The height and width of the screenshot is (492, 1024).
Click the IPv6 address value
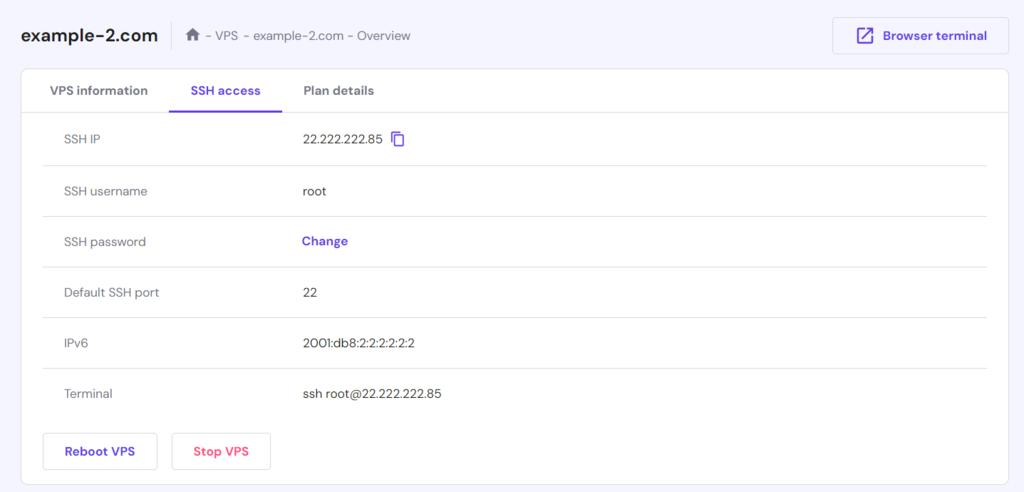point(358,343)
